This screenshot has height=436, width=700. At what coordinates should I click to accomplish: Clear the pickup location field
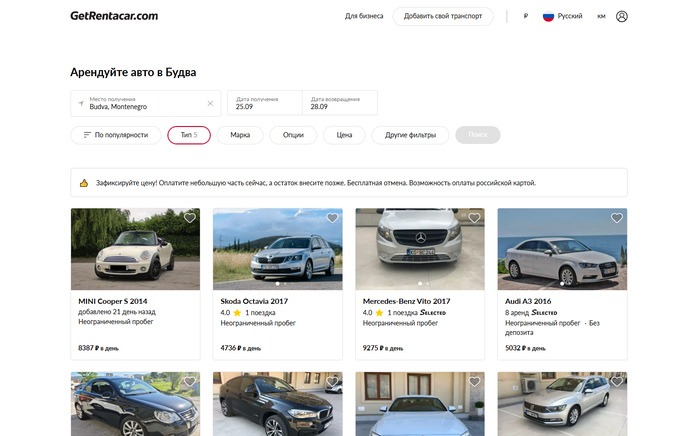click(210, 103)
